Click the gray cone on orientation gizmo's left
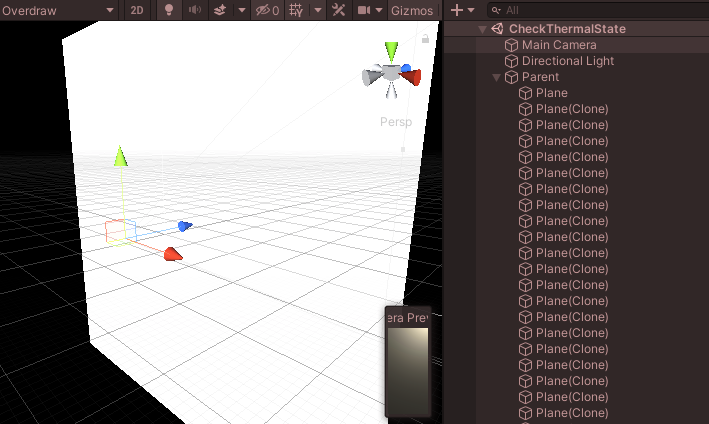The width and height of the screenshot is (709, 424). [372, 76]
